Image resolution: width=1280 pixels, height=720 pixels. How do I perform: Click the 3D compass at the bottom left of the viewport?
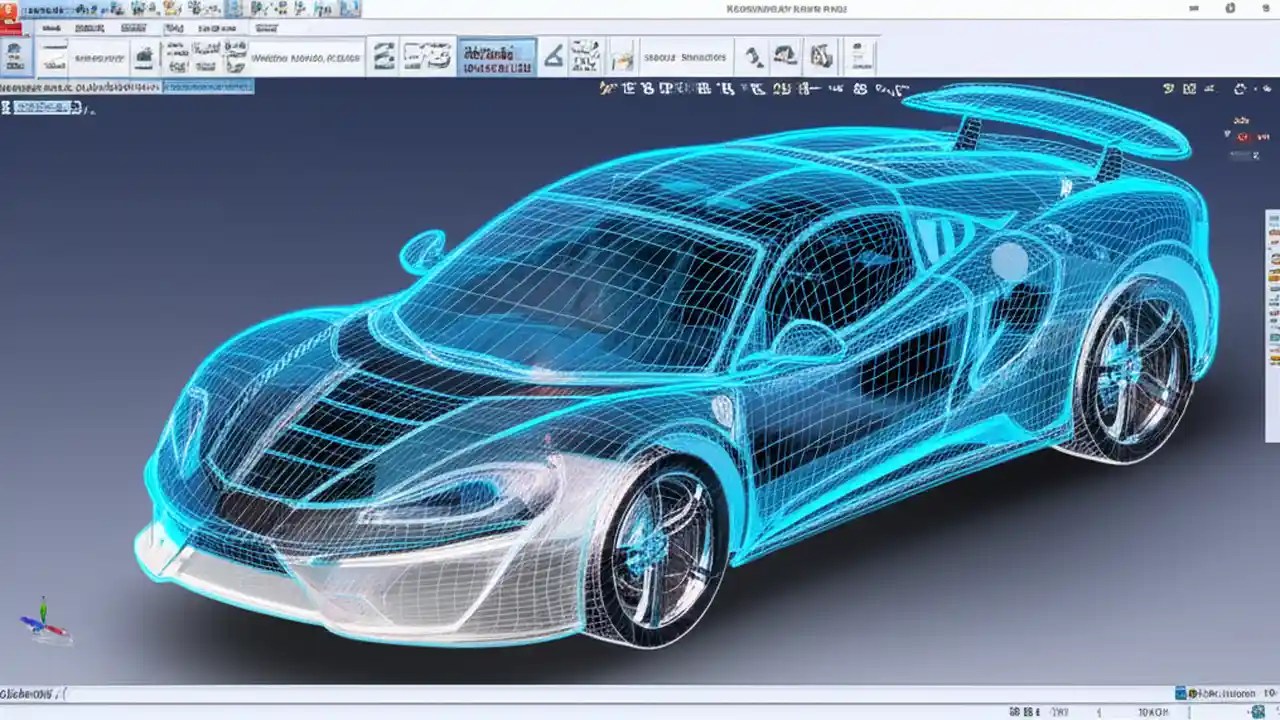click(x=47, y=628)
